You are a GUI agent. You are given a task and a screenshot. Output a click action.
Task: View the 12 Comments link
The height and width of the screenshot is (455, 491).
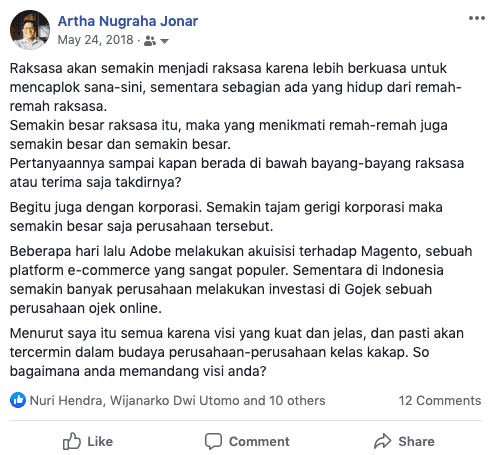[440, 400]
